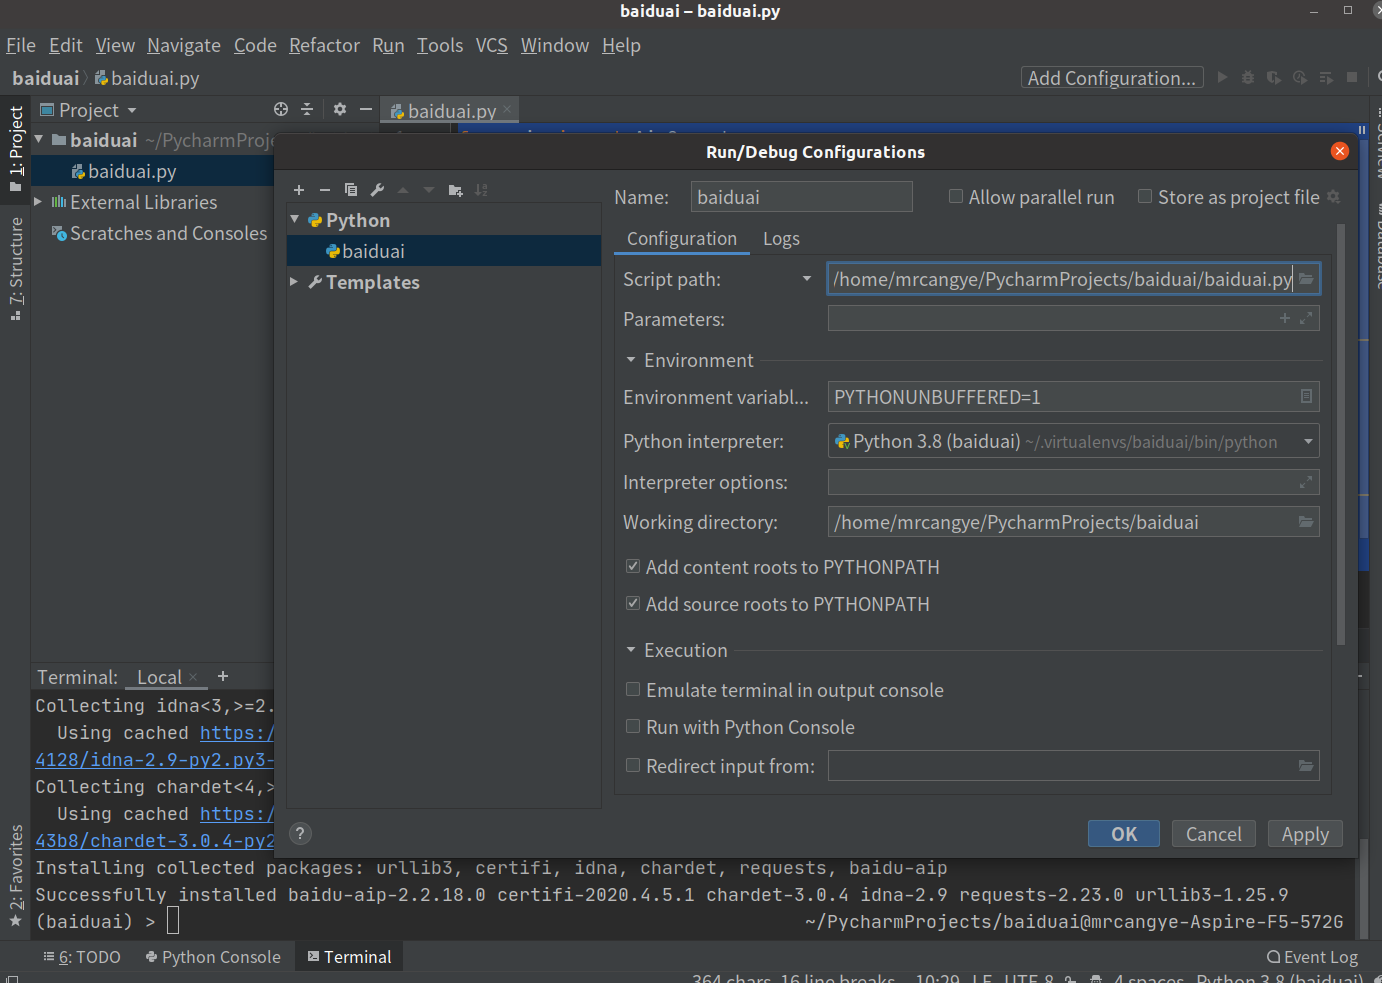This screenshot has height=983, width=1382.
Task: Enable Emulate terminal in output console
Action: [633, 690]
